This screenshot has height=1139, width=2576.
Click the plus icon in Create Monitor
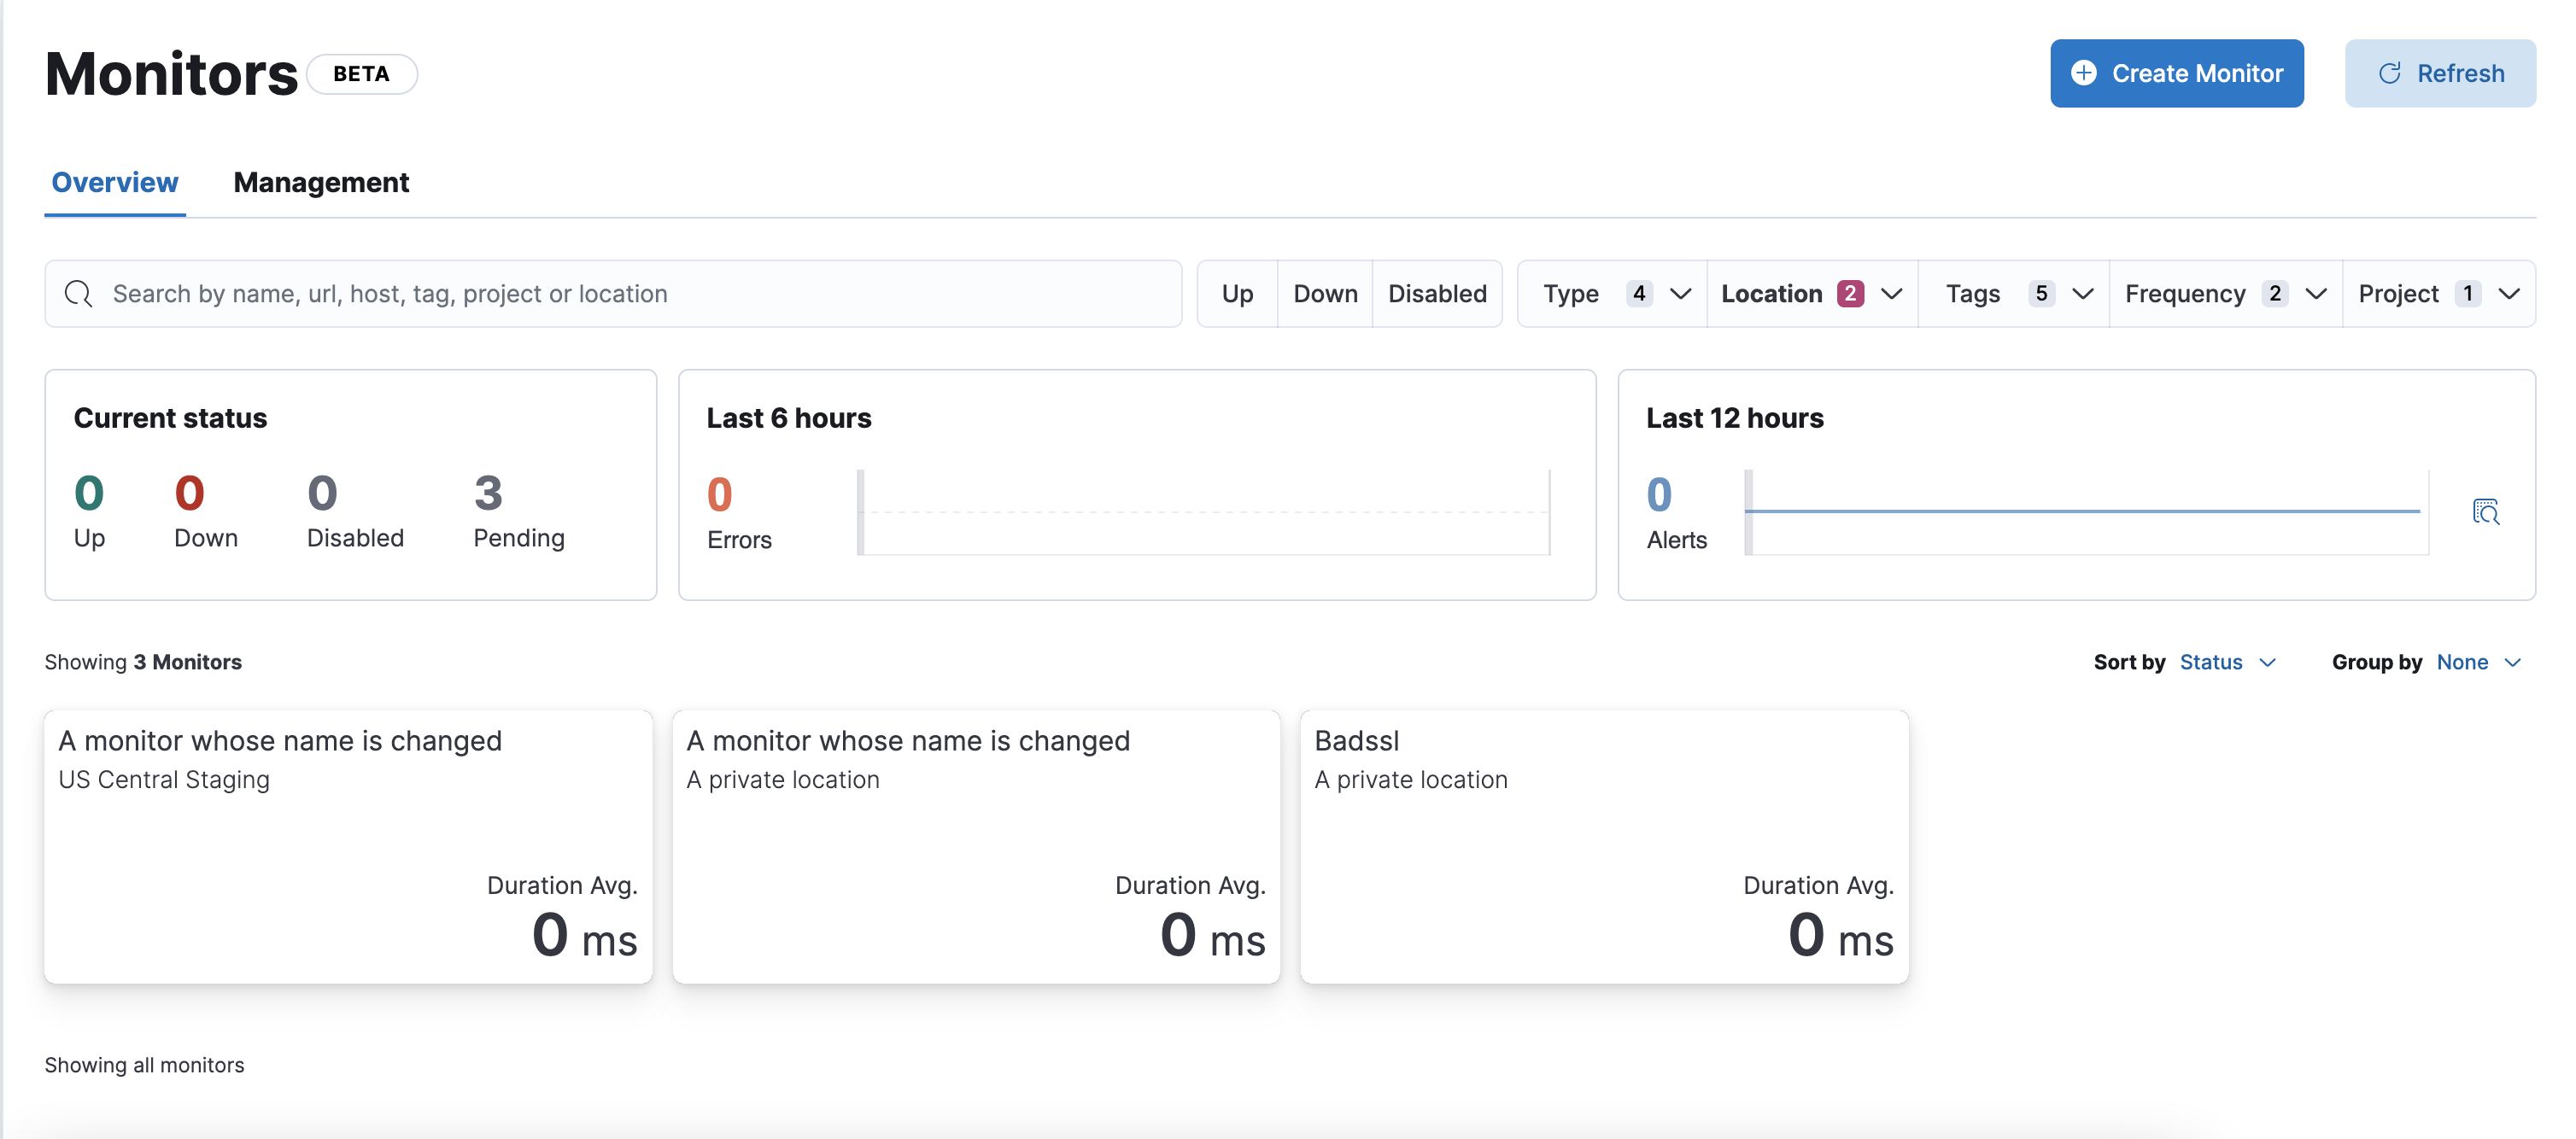2083,73
